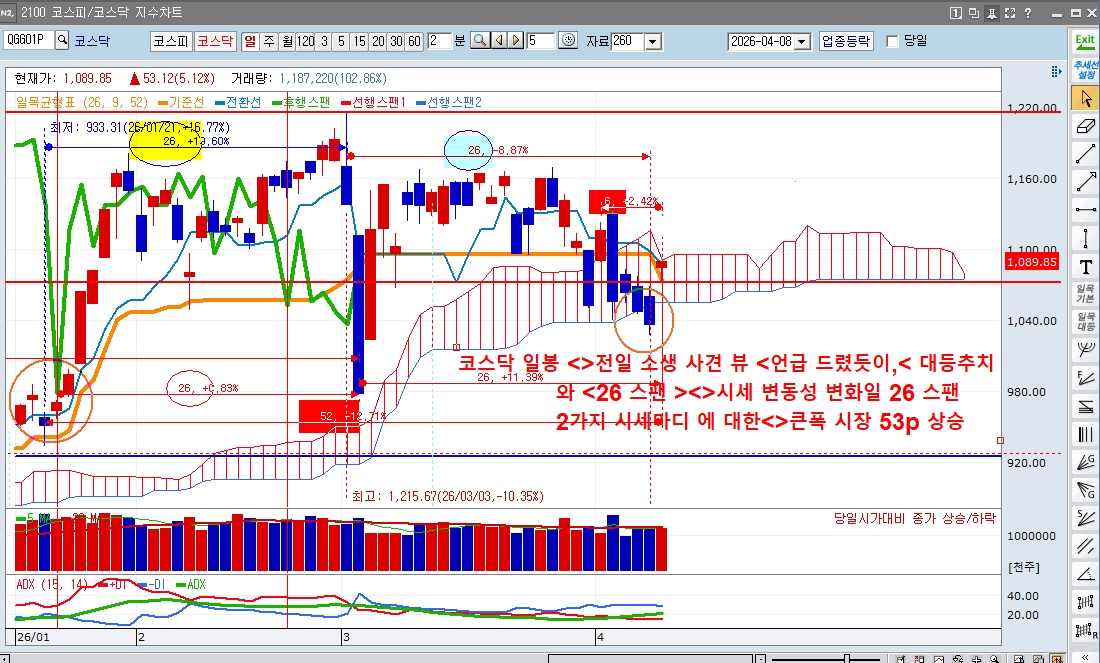Select the 30 minute period button
The height and width of the screenshot is (663, 1100).
[x=396, y=41]
